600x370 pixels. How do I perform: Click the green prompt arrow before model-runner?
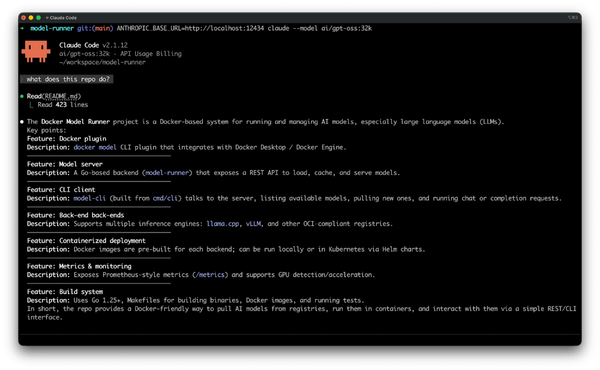coord(23,28)
